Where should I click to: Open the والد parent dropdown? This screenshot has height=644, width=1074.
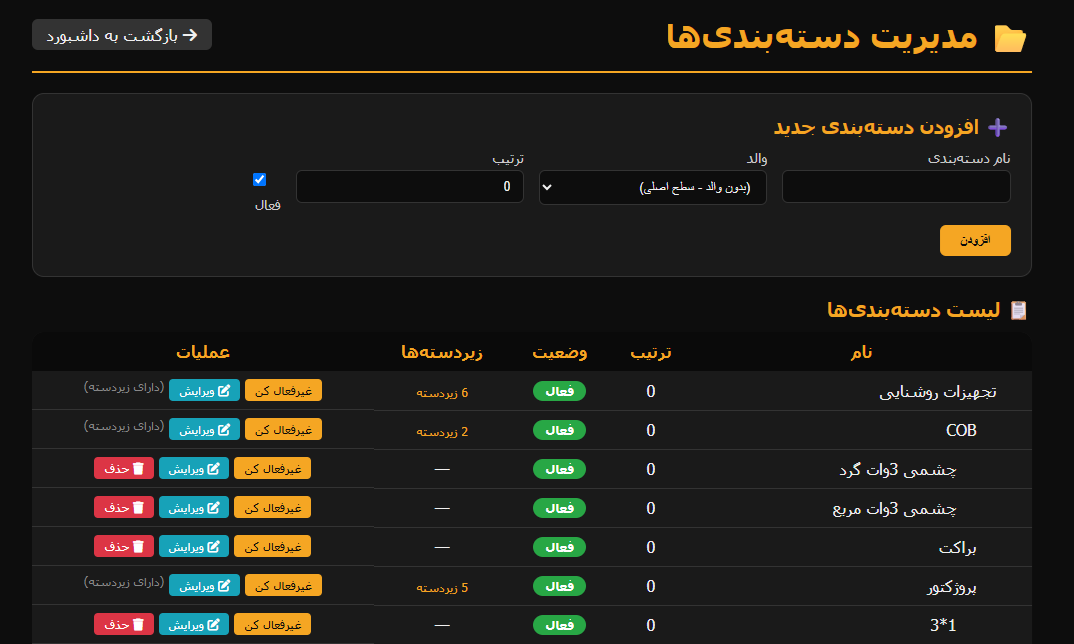[652, 187]
